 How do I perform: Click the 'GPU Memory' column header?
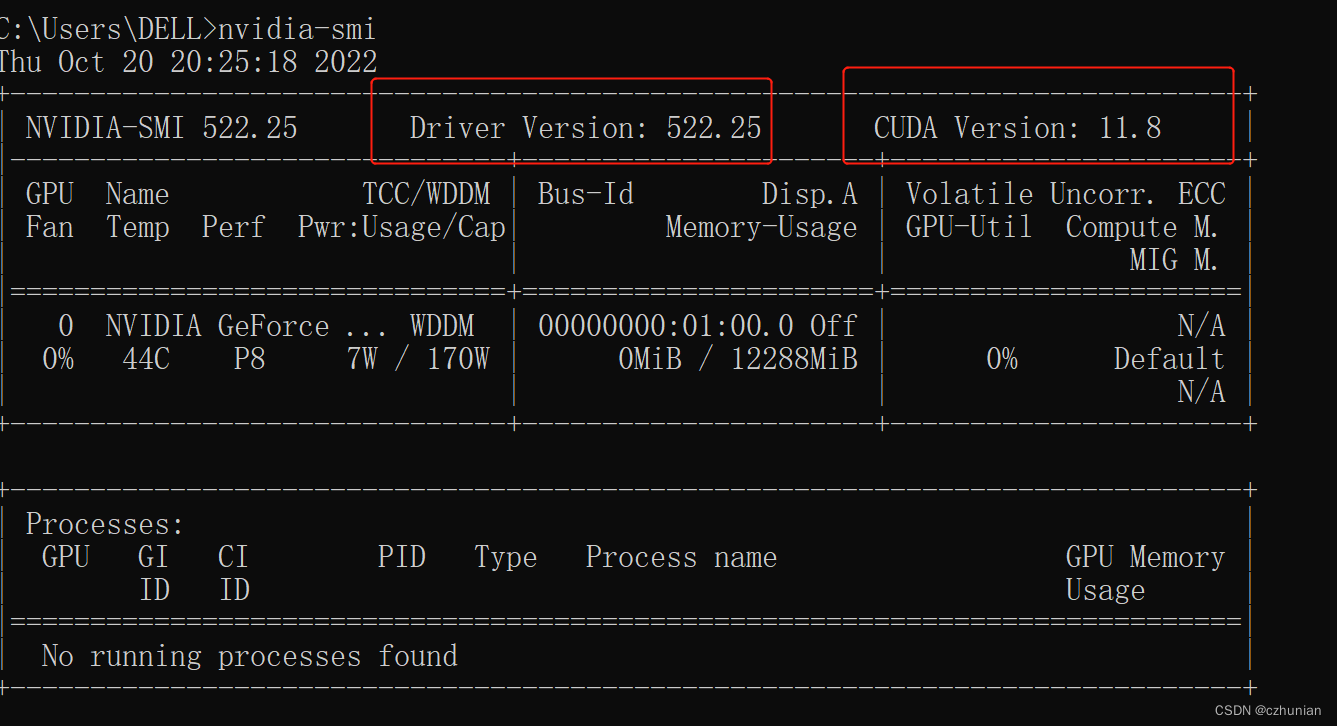pos(1145,557)
